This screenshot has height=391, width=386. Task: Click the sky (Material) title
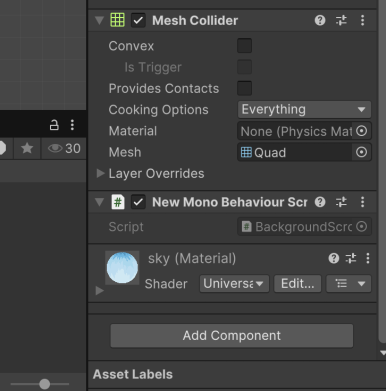(x=192, y=258)
